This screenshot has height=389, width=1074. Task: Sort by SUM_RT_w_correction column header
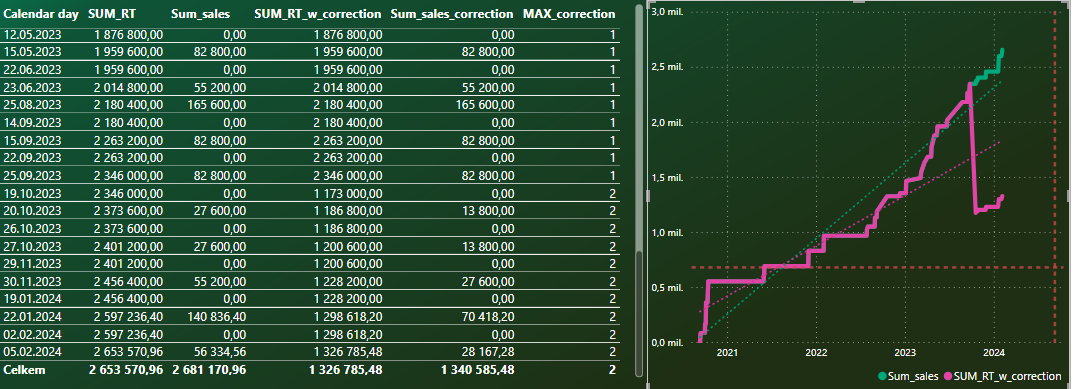[x=317, y=14]
